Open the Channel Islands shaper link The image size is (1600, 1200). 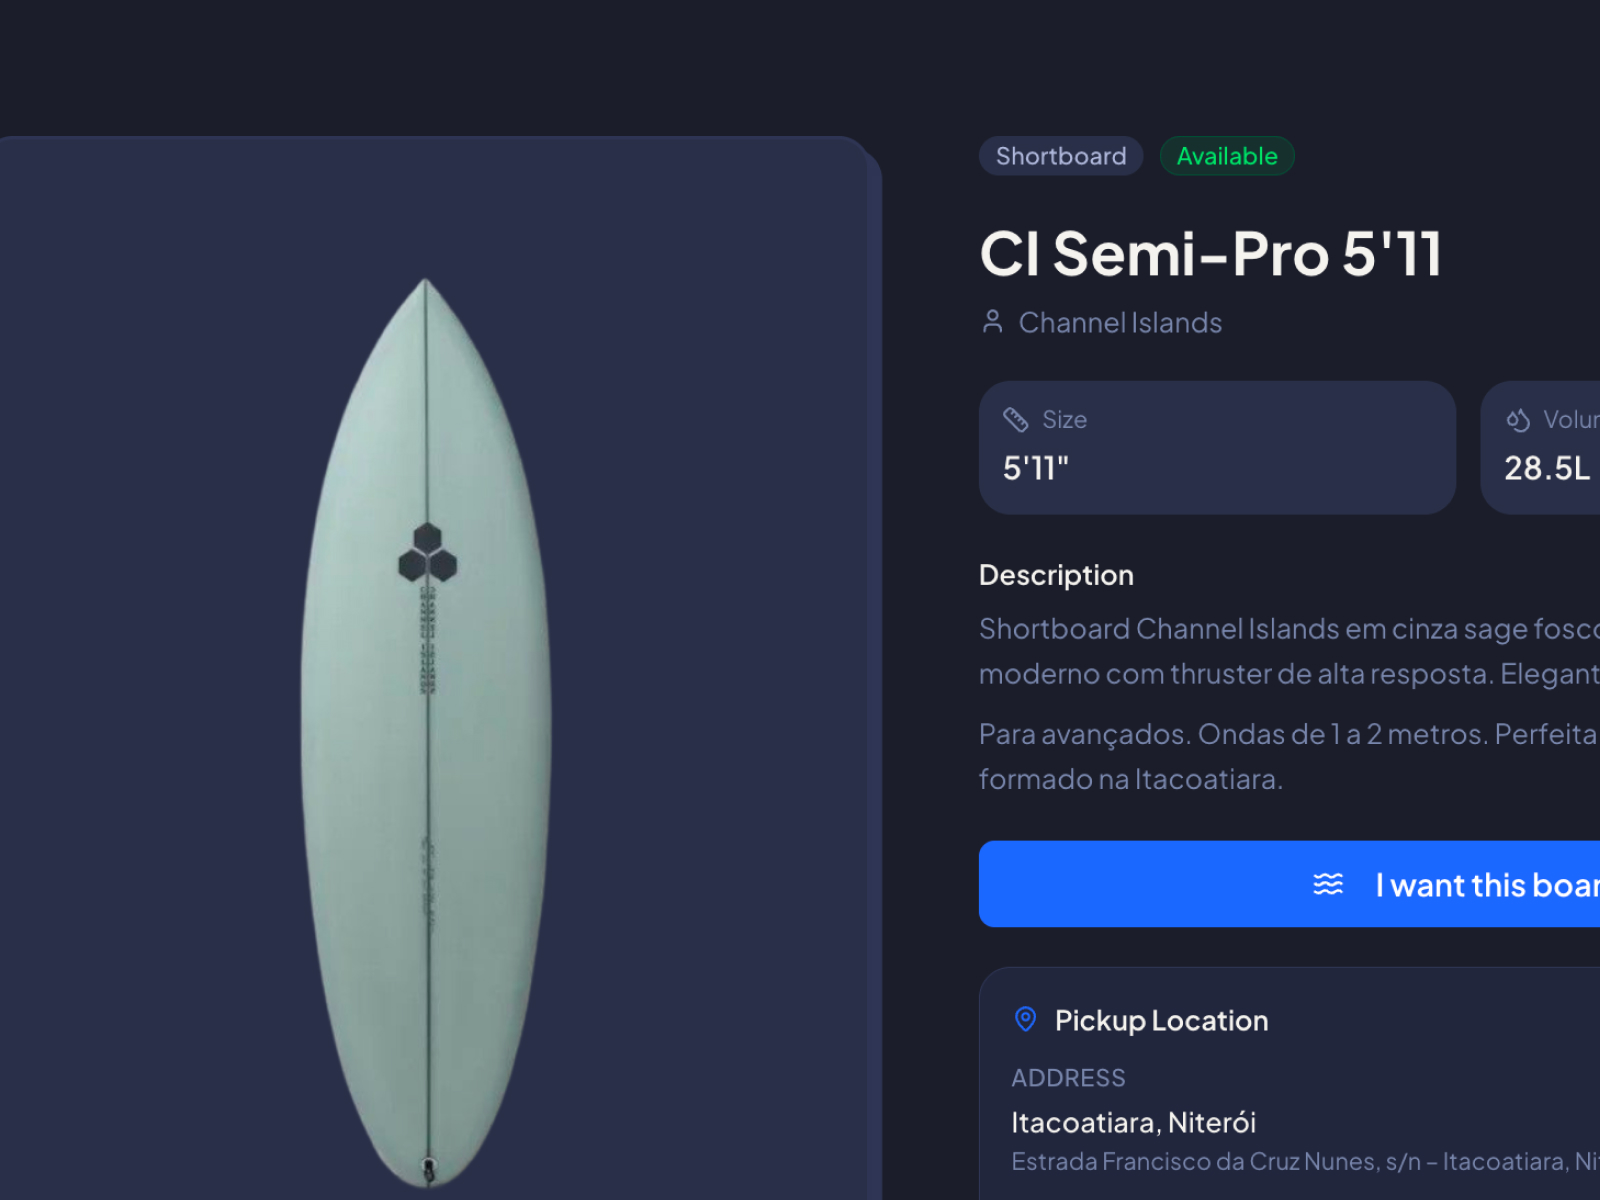click(1120, 323)
